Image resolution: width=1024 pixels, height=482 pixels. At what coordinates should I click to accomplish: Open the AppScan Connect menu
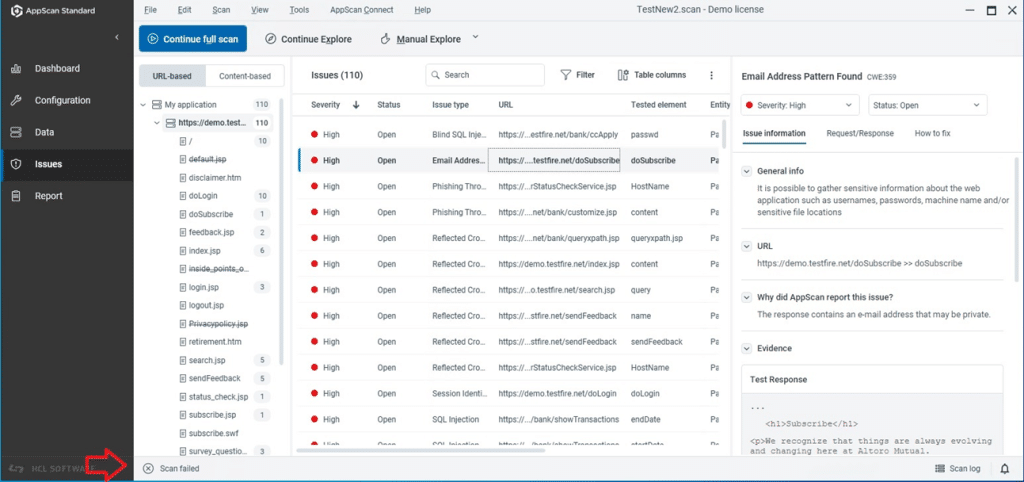(x=362, y=10)
